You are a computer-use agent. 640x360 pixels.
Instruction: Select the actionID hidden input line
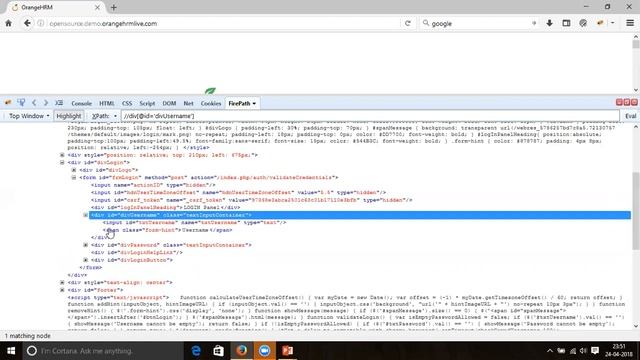click(x=153, y=185)
